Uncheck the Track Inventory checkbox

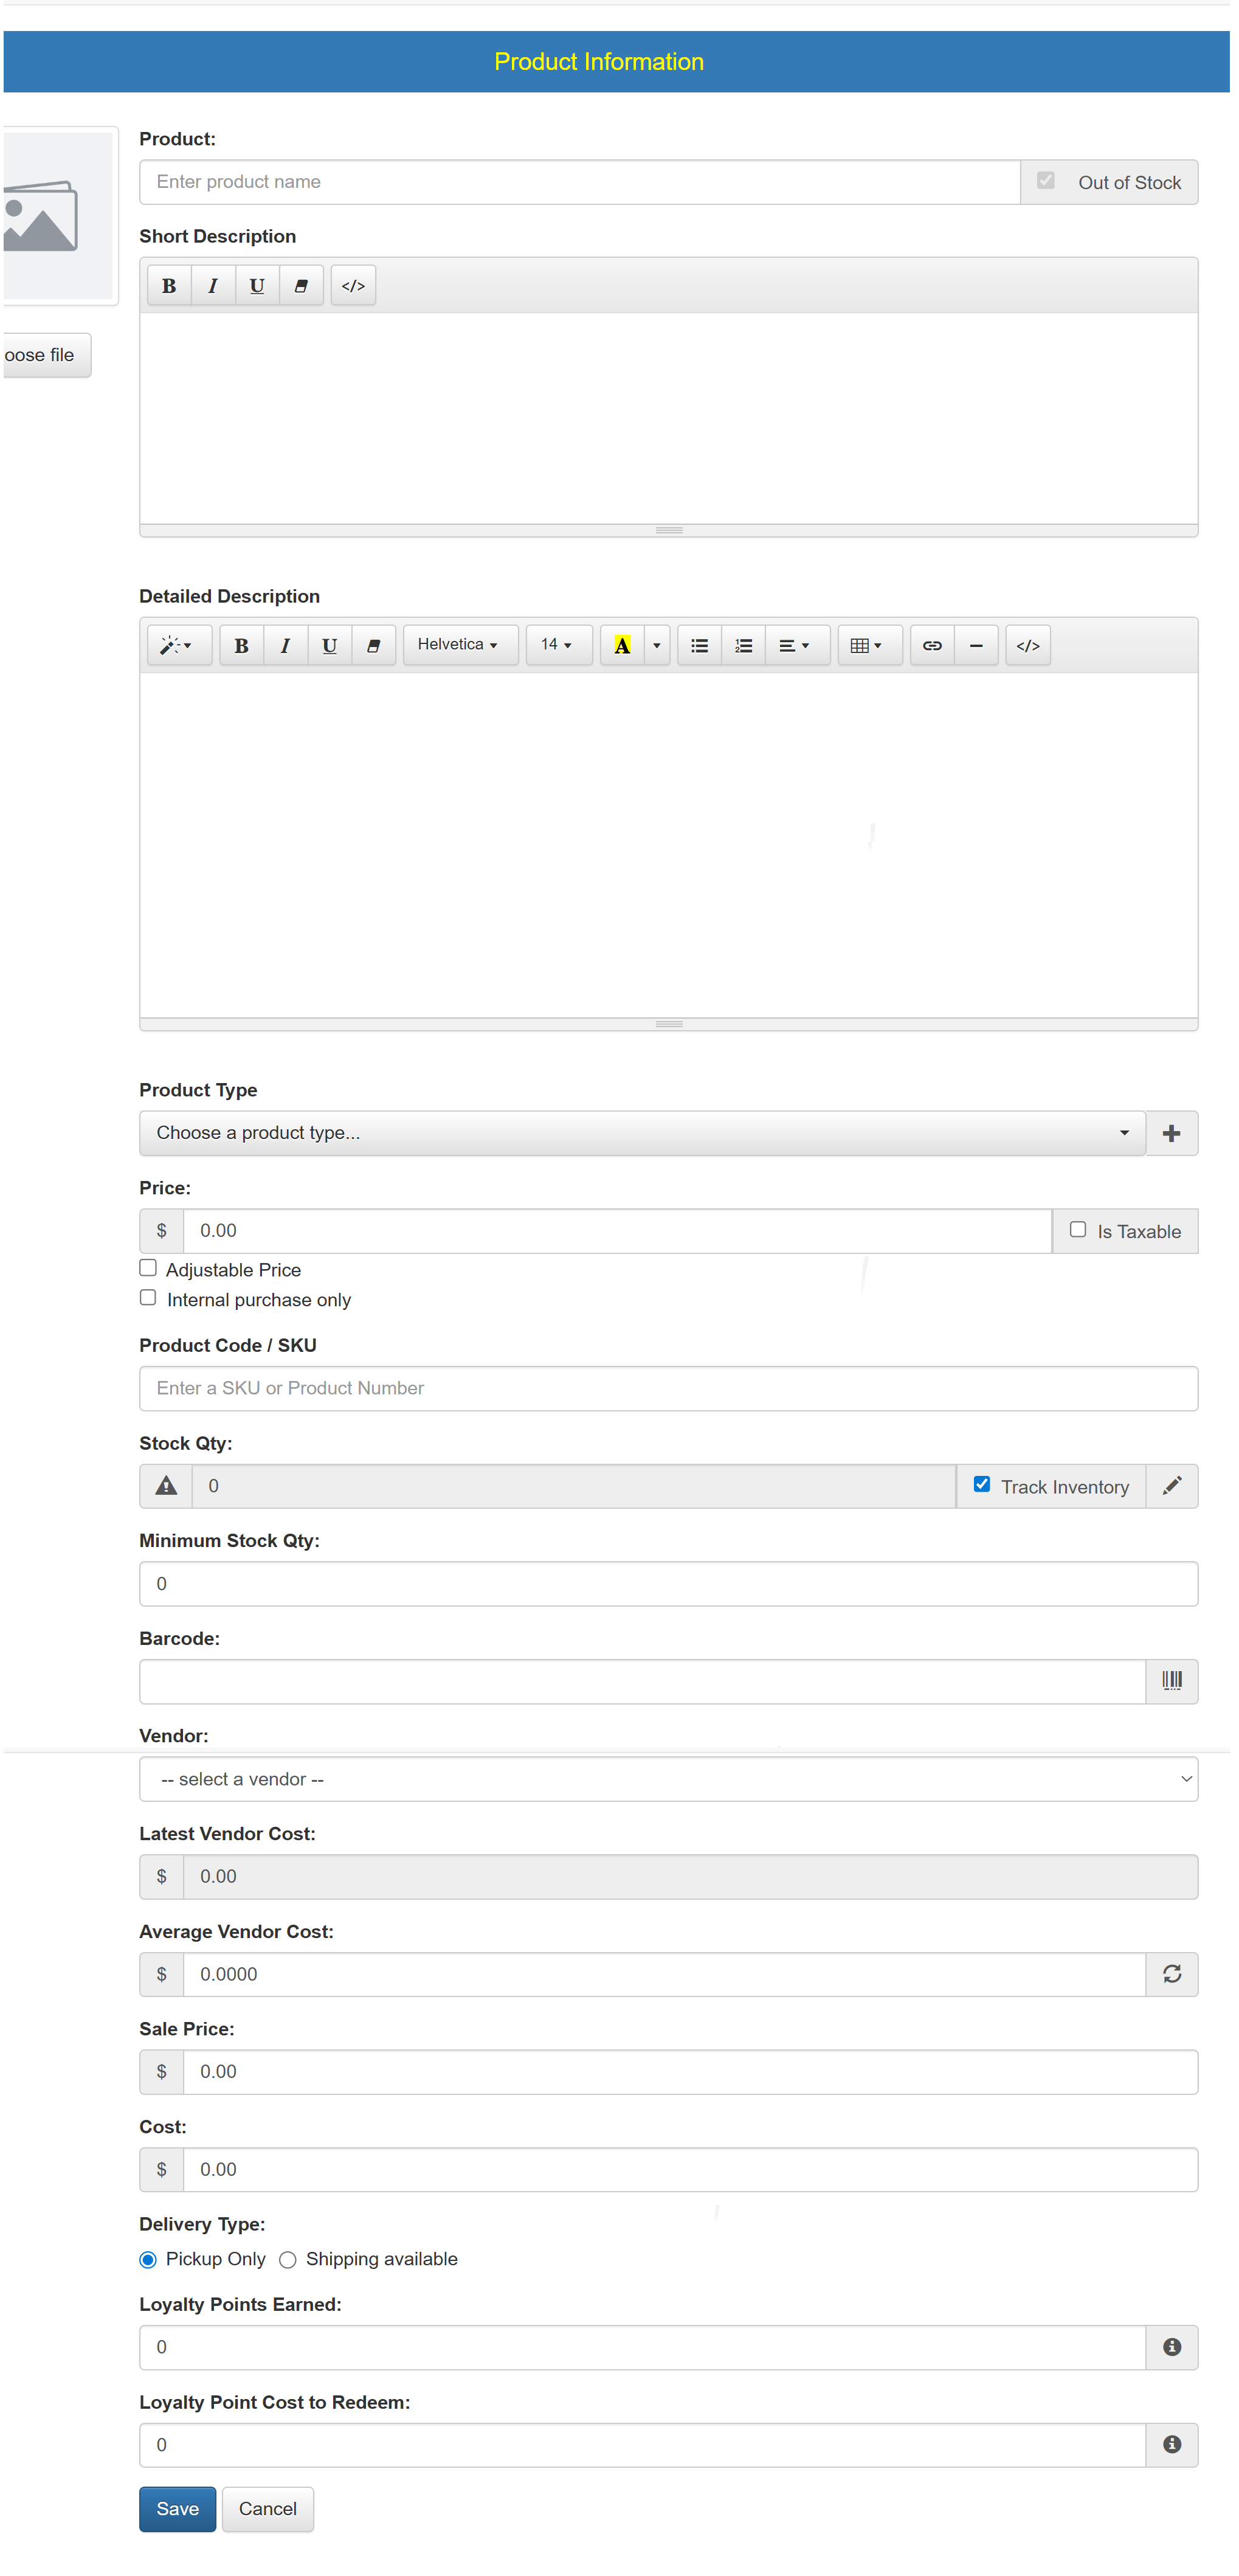point(981,1485)
